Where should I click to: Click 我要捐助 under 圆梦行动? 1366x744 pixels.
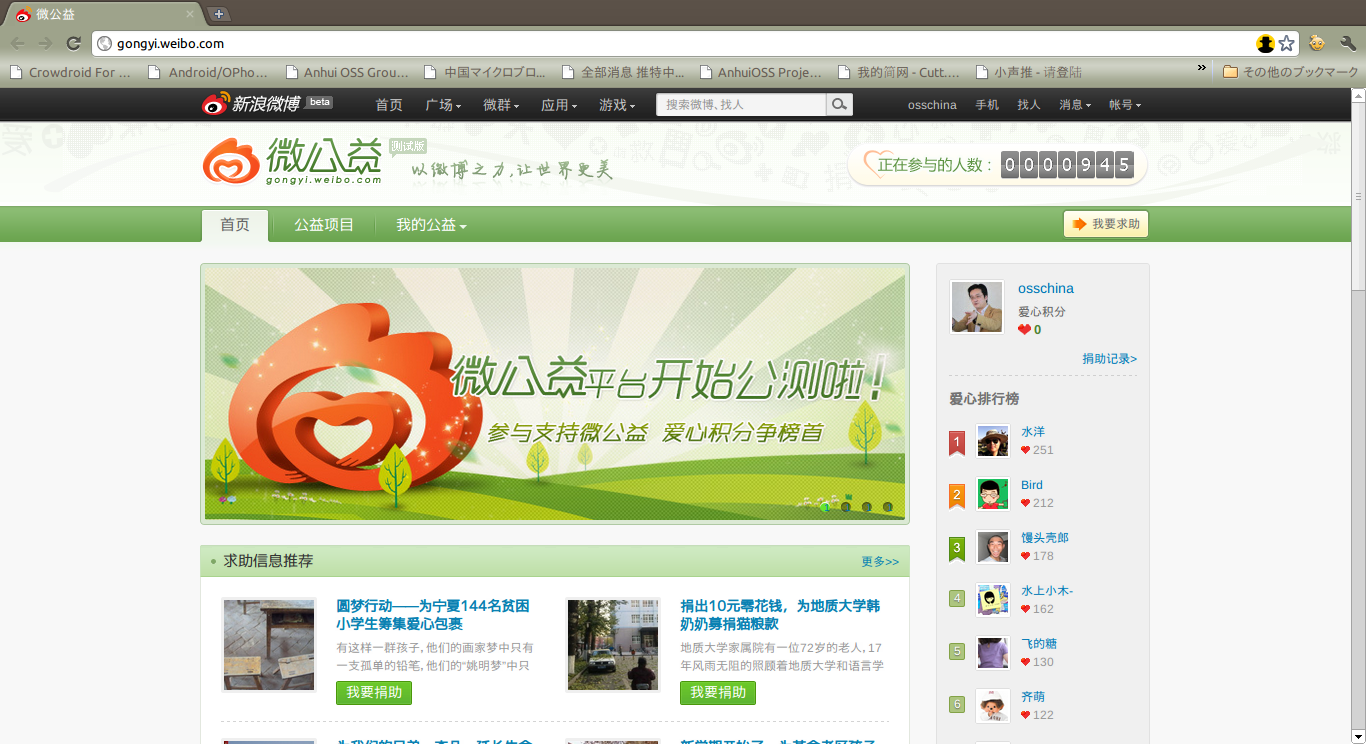374,692
